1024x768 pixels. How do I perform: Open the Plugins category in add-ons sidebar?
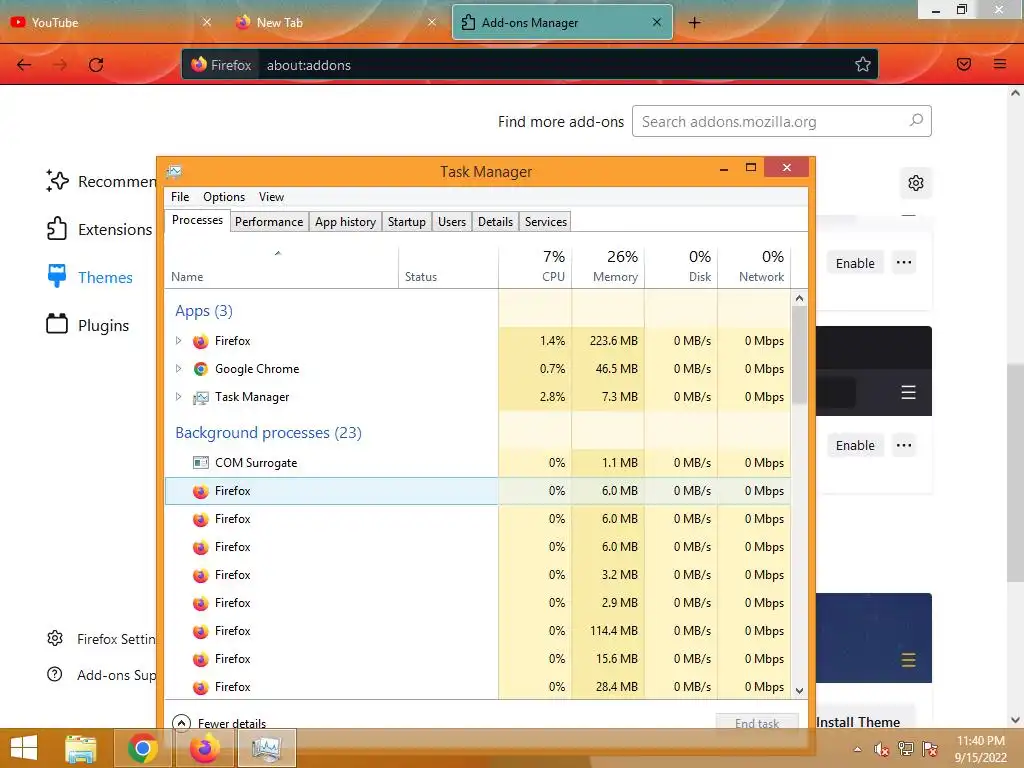pyautogui.click(x=88, y=325)
